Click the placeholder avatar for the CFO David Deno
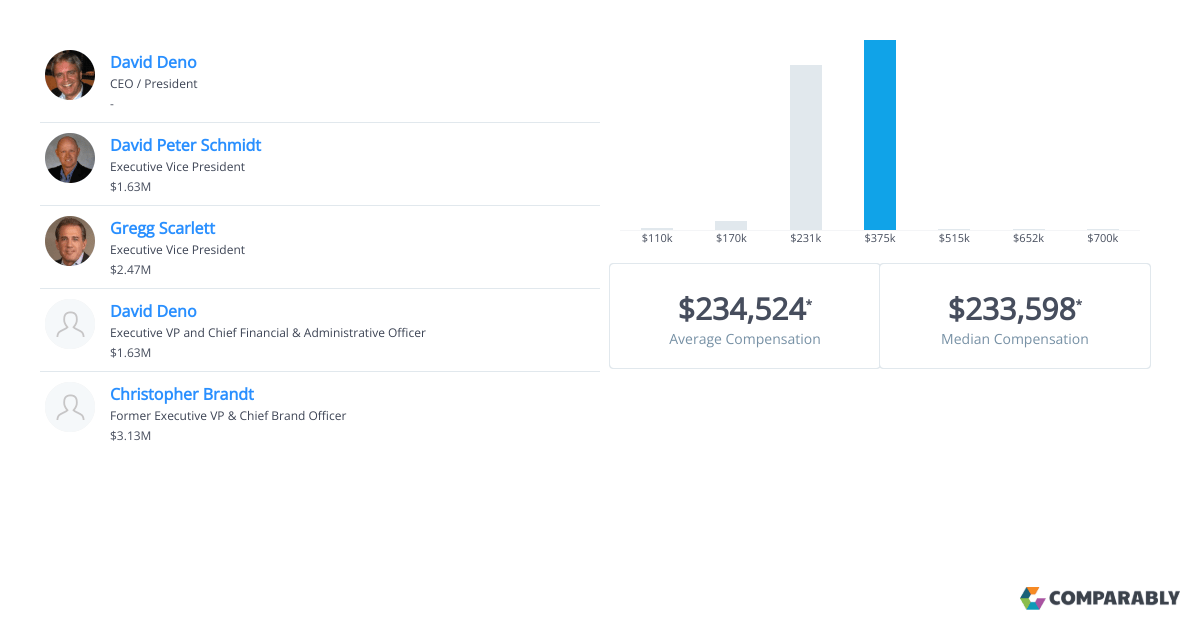The image size is (1200, 630). tap(69, 324)
